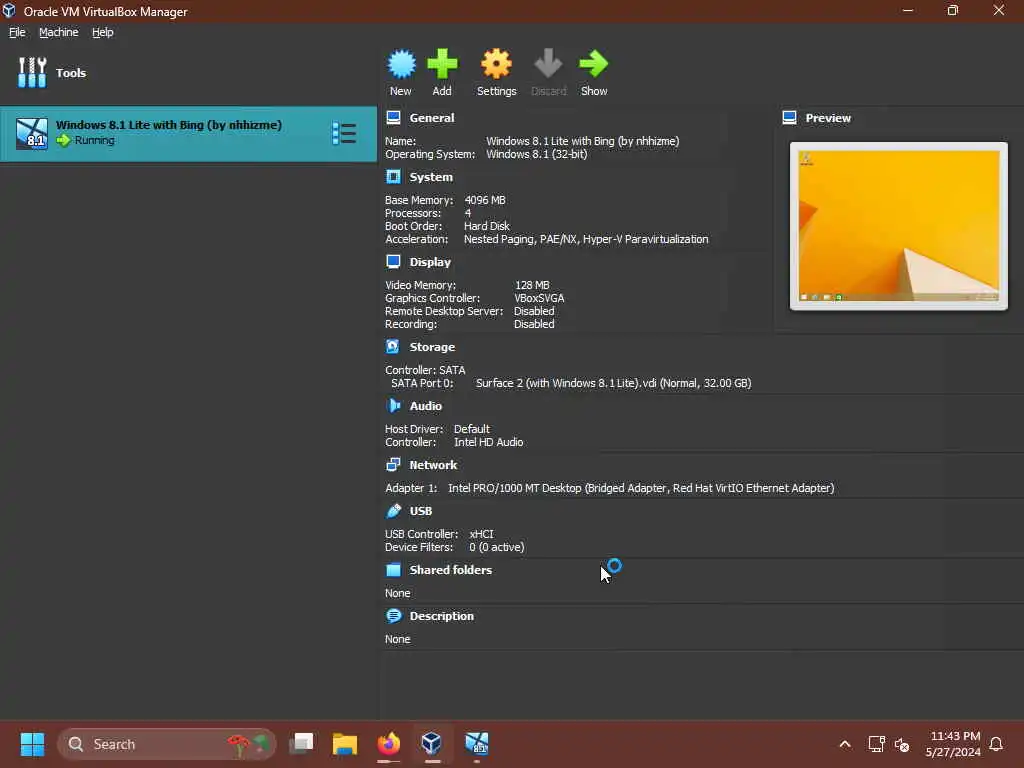Click the Windows 8.1 VM logo icon
The height and width of the screenshot is (768, 1024).
tap(32, 134)
